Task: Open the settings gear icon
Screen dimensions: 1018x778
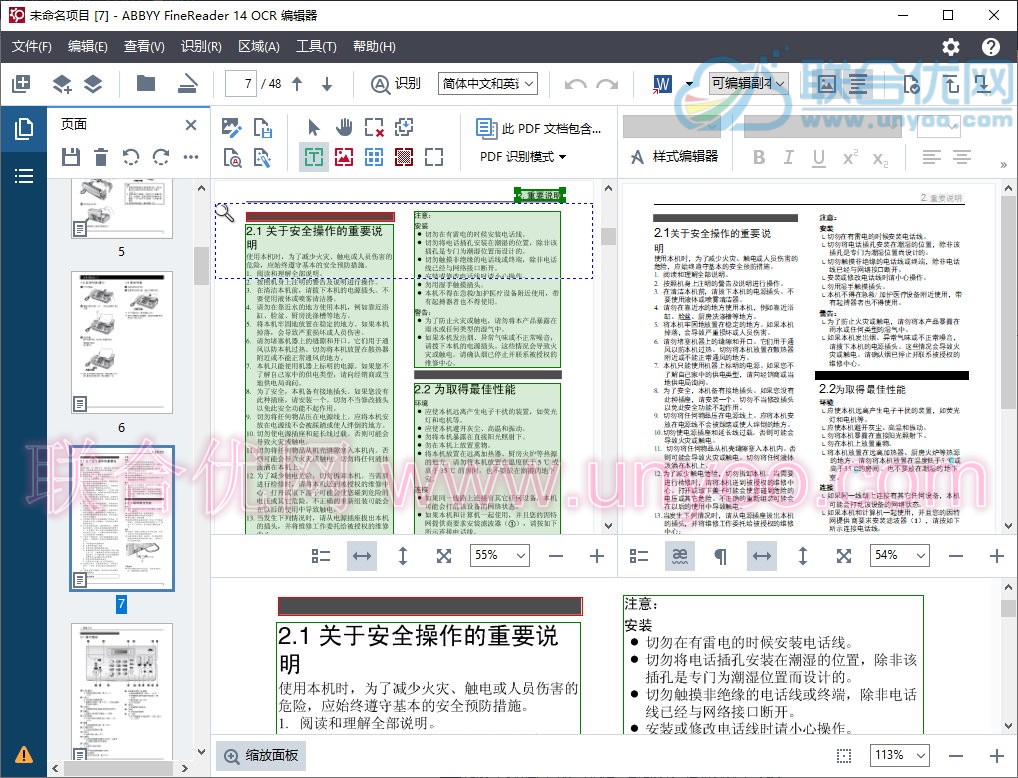Action: tap(950, 47)
